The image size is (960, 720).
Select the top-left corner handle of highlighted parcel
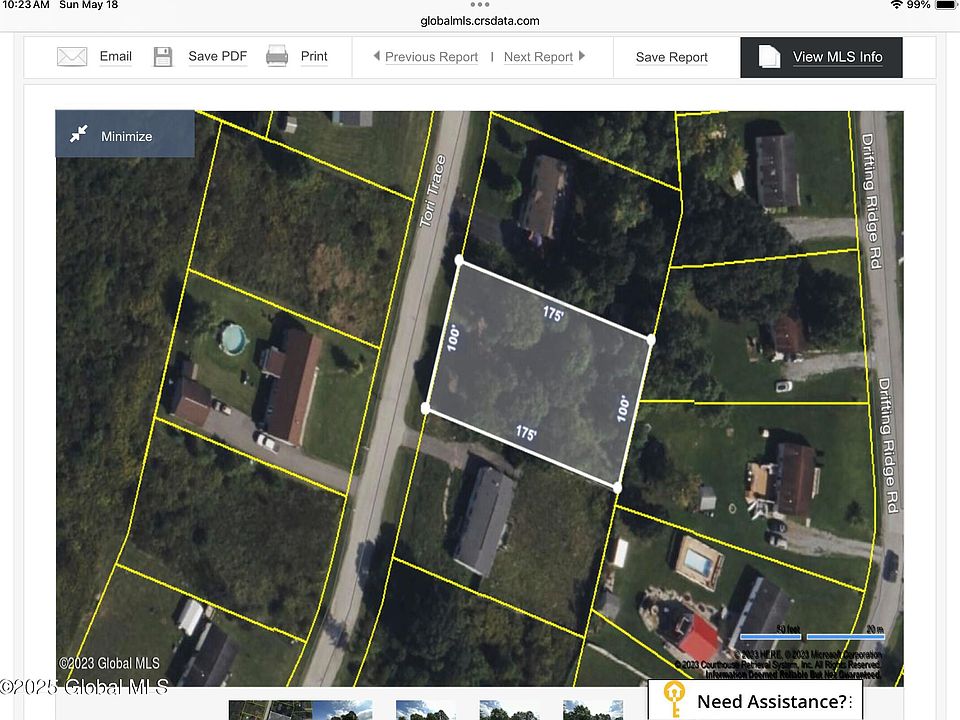pyautogui.click(x=459, y=260)
